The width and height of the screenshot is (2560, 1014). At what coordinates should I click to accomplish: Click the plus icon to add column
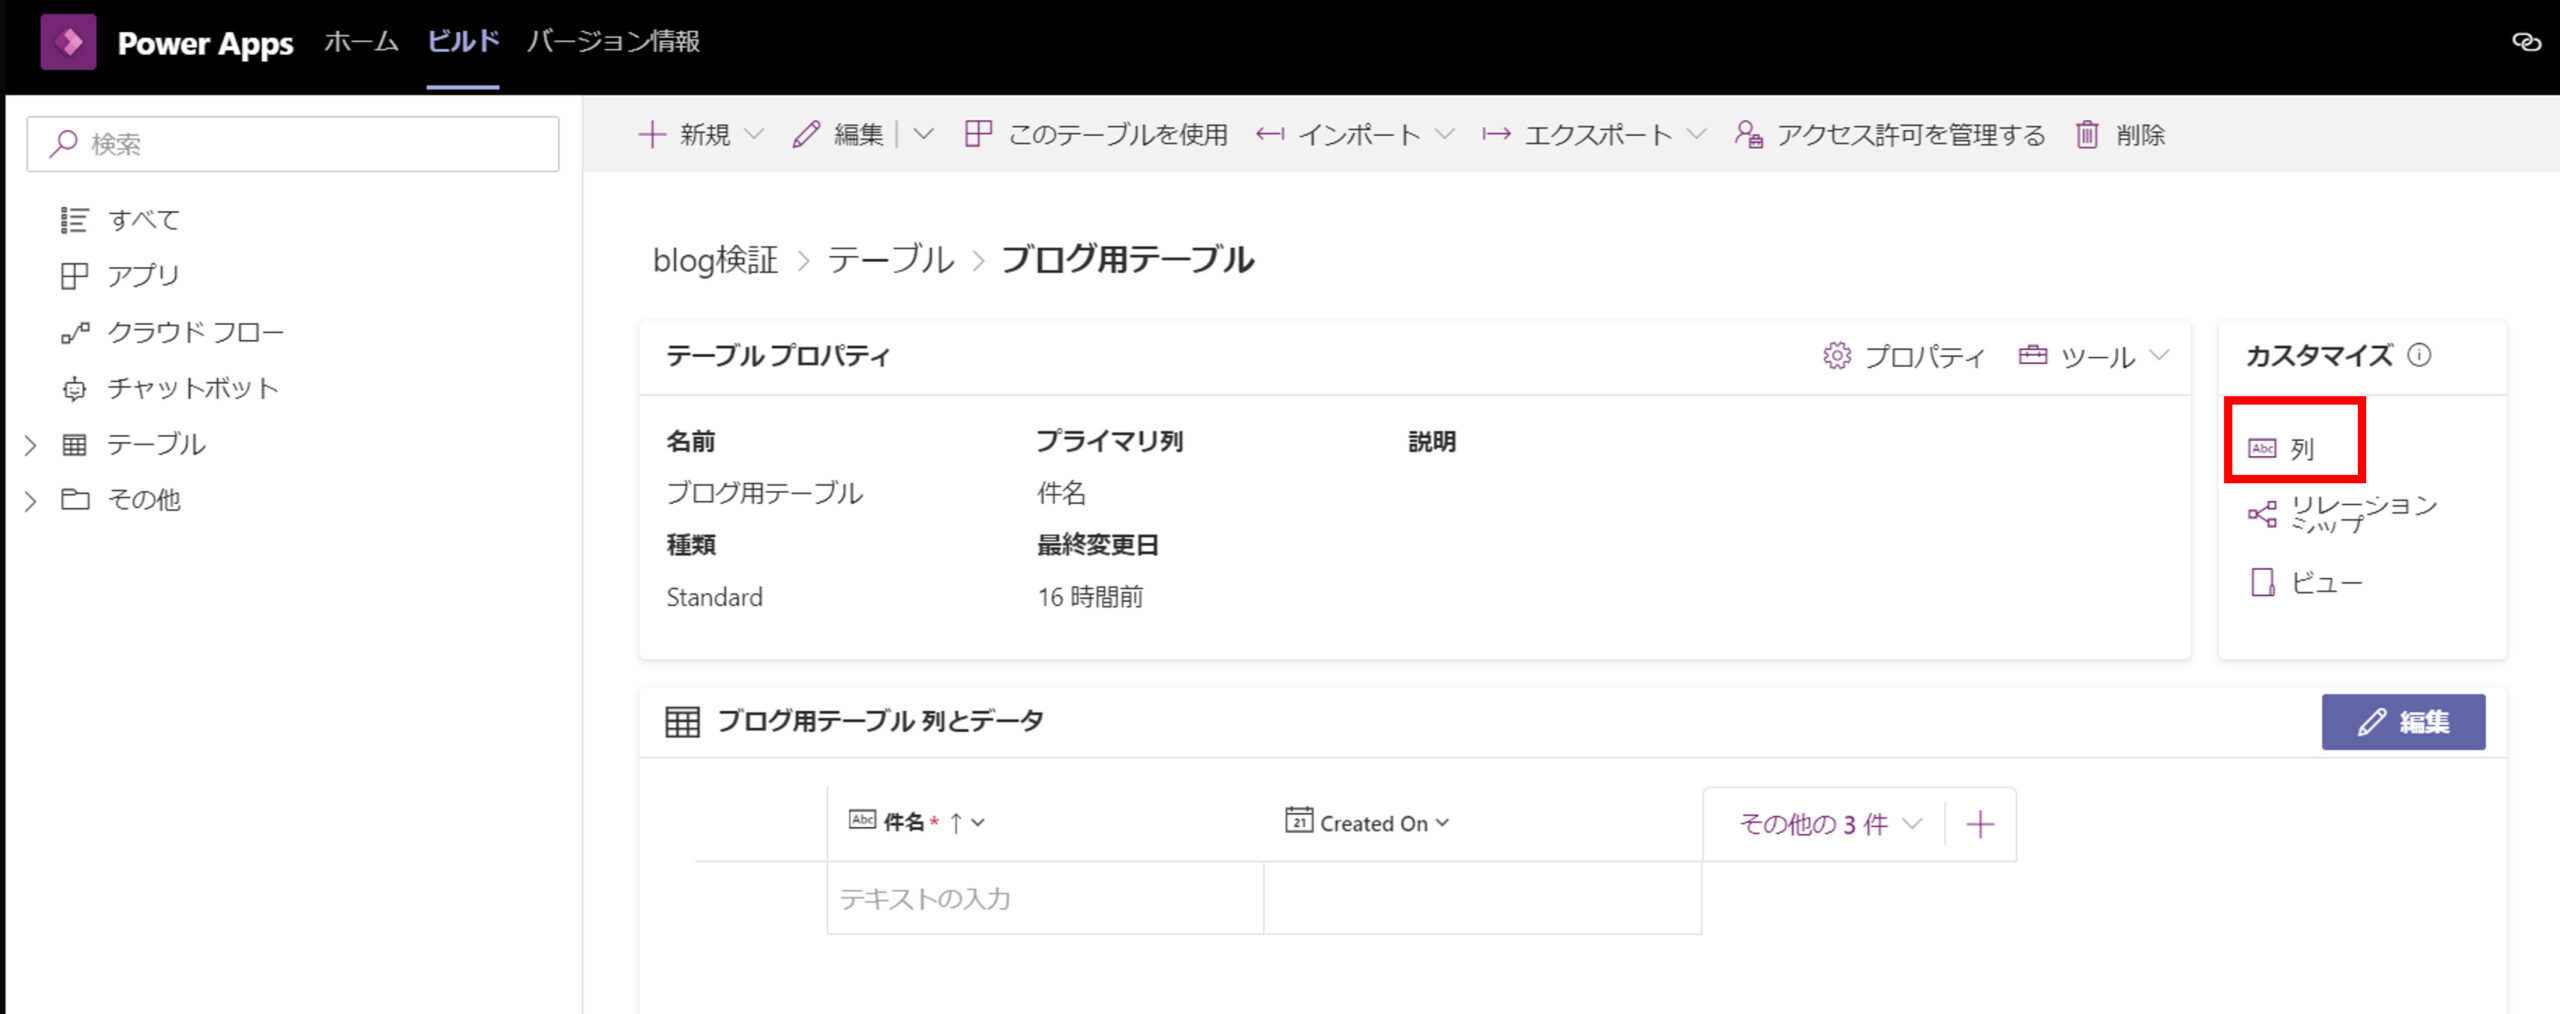pyautogui.click(x=1980, y=825)
